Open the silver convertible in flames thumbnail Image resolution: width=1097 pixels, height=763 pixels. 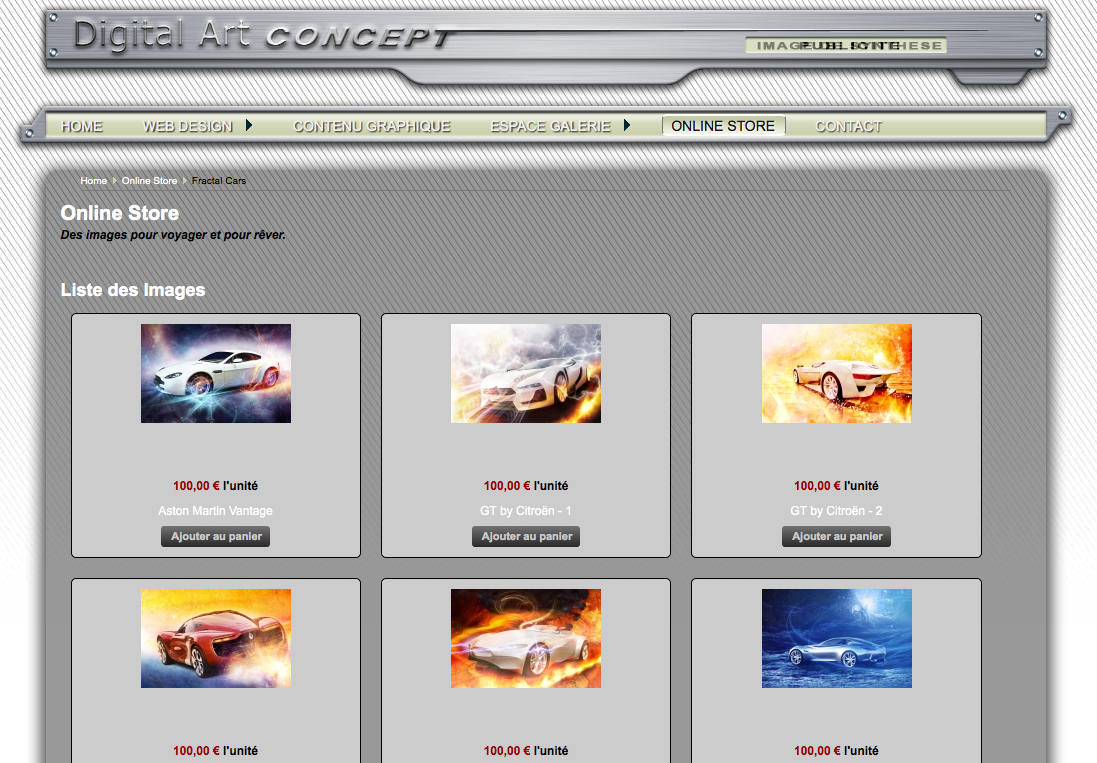526,639
